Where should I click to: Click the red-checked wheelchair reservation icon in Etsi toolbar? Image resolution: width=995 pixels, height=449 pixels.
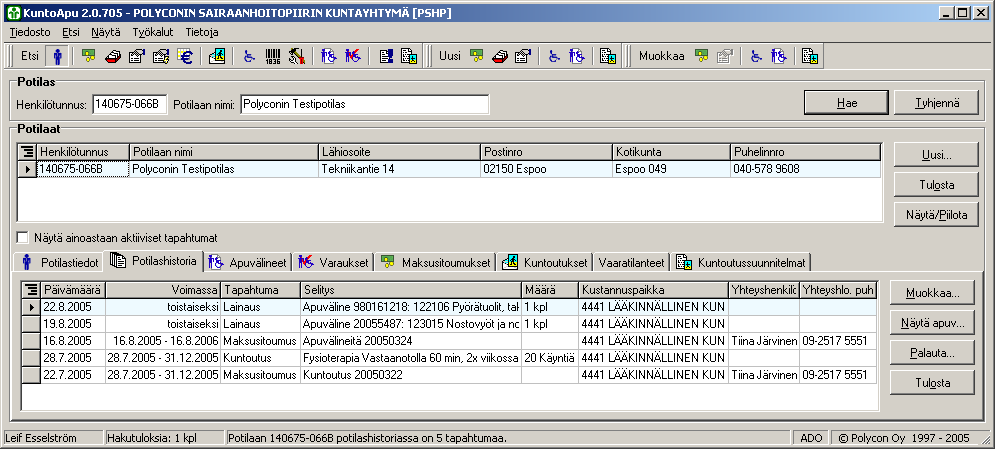click(x=353, y=56)
